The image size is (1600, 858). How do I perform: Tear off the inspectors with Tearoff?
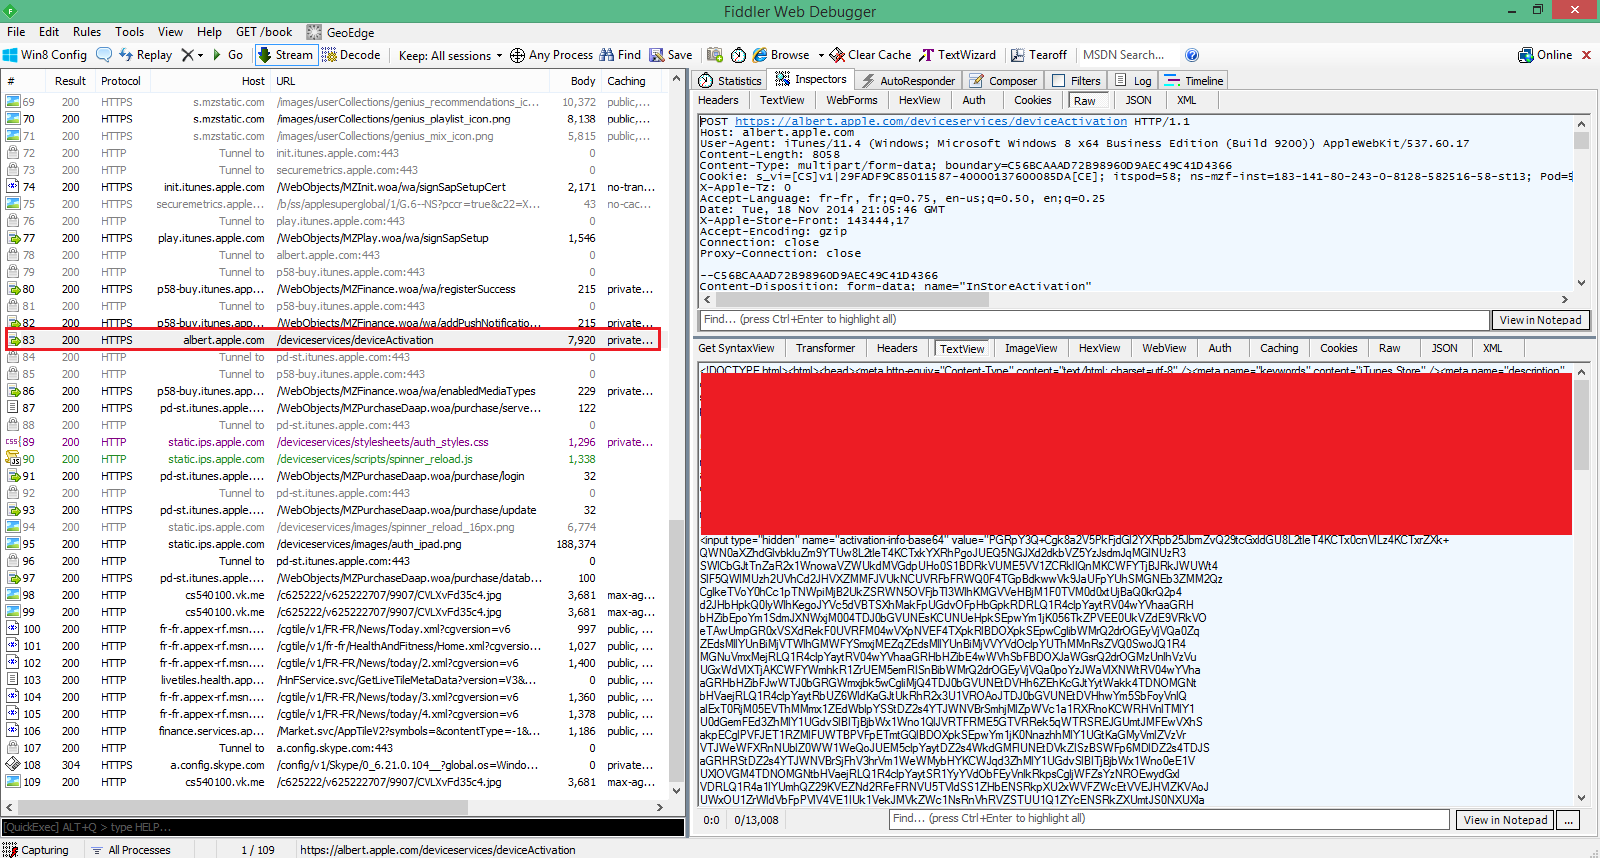click(x=1039, y=55)
